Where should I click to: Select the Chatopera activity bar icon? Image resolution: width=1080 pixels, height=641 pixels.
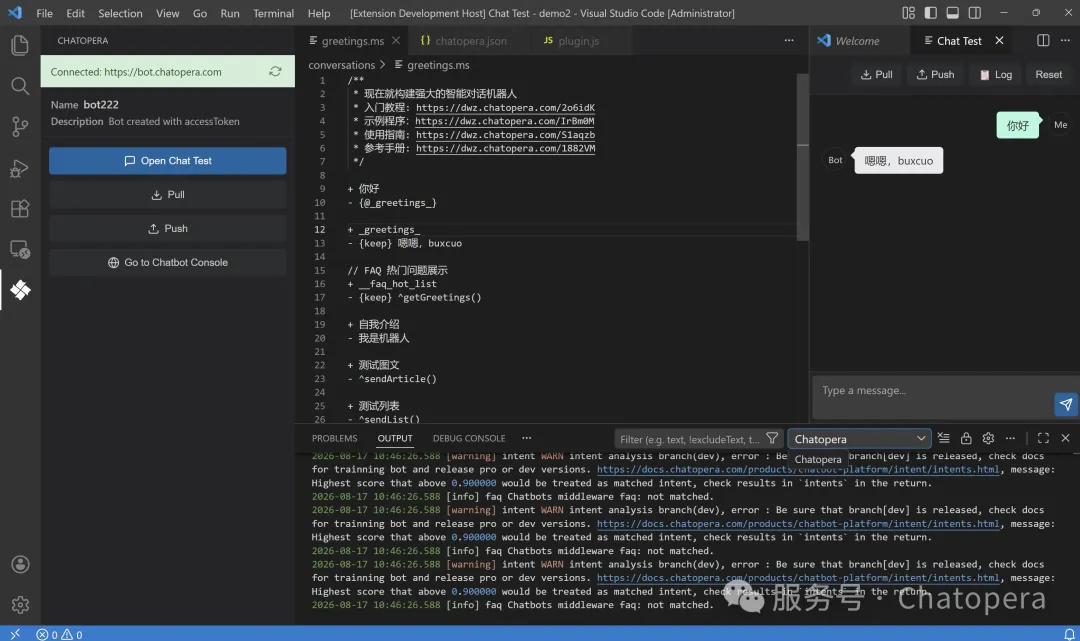click(20, 290)
